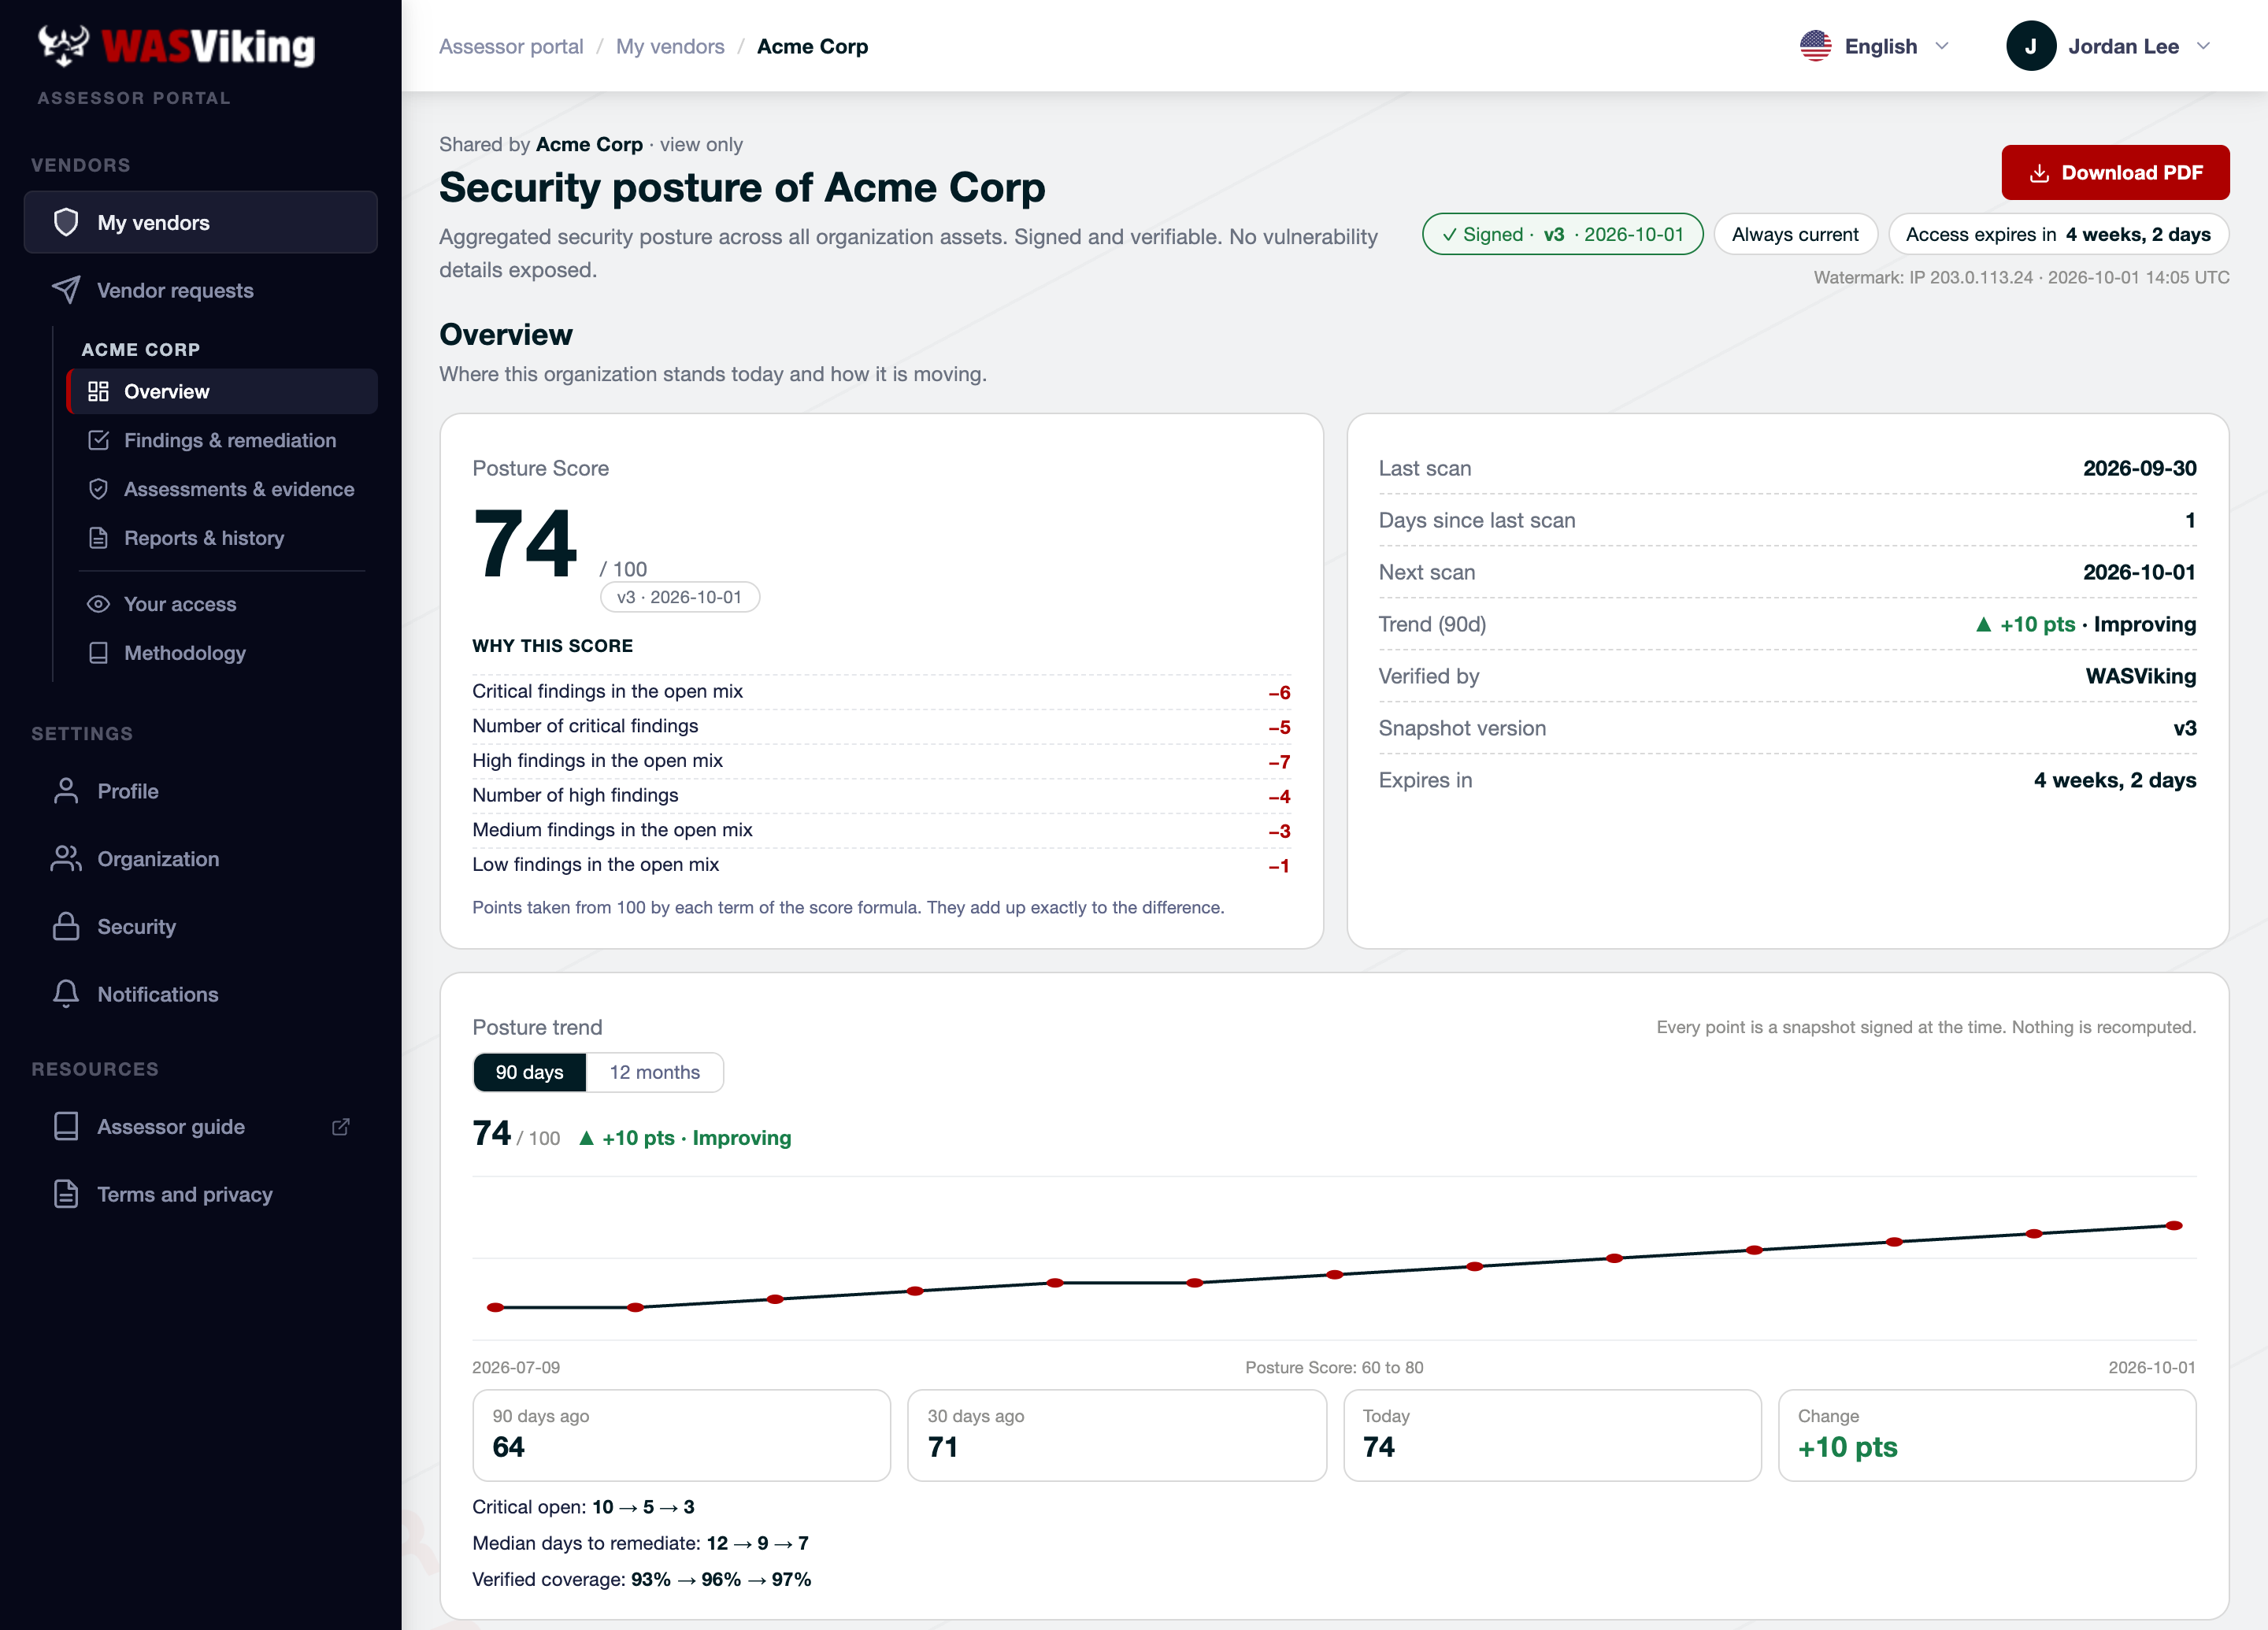Screen dimensions: 2268x1630
Task: Click the book icon for Methodology
Action: pyautogui.click(x=98, y=653)
